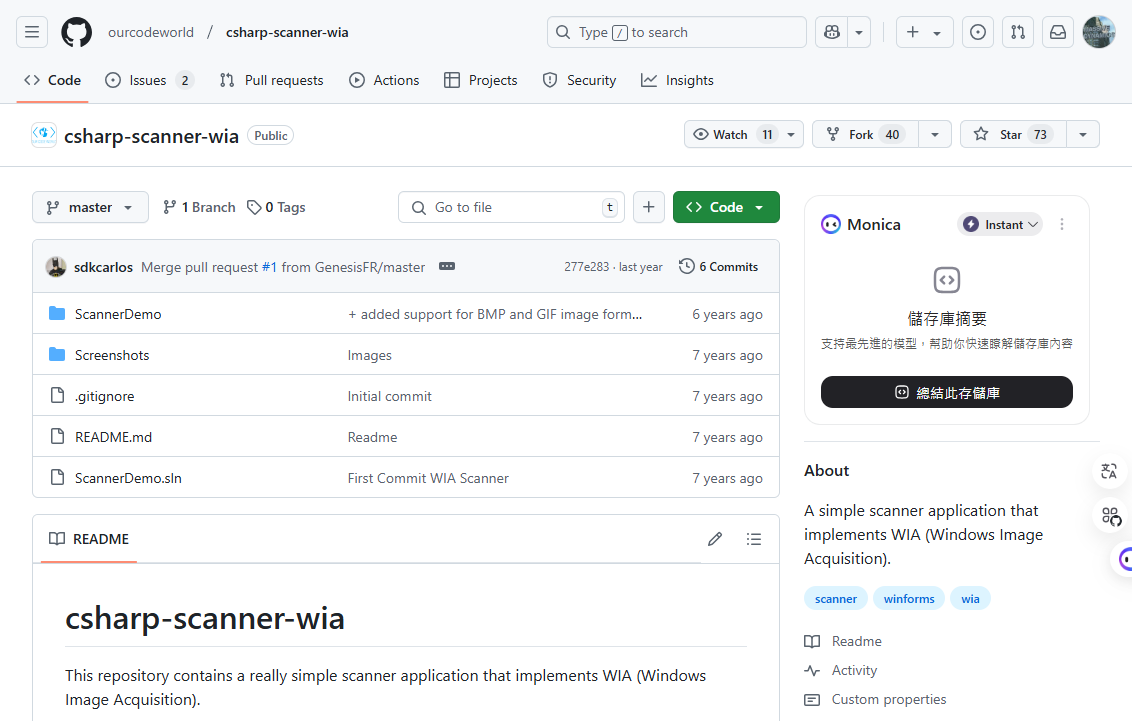Viewport: 1132px width, 721px height.
Task: View the 6 Commits history
Action: [x=718, y=266]
